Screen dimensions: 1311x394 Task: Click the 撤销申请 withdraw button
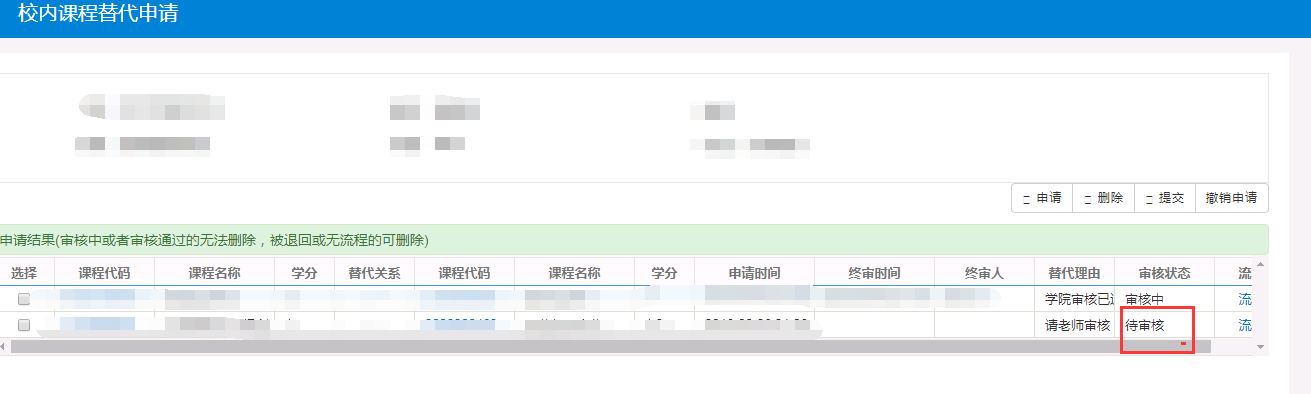coord(1232,198)
